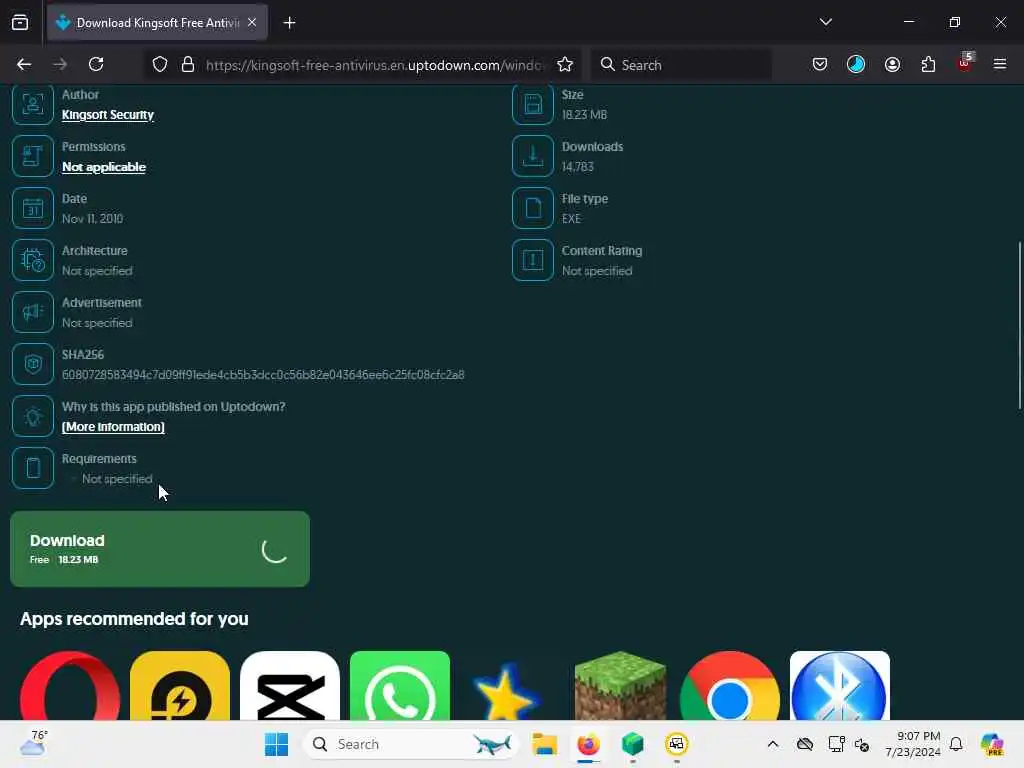Click the Permissions document icon
Screen dimensions: 1024x768
[33, 156]
